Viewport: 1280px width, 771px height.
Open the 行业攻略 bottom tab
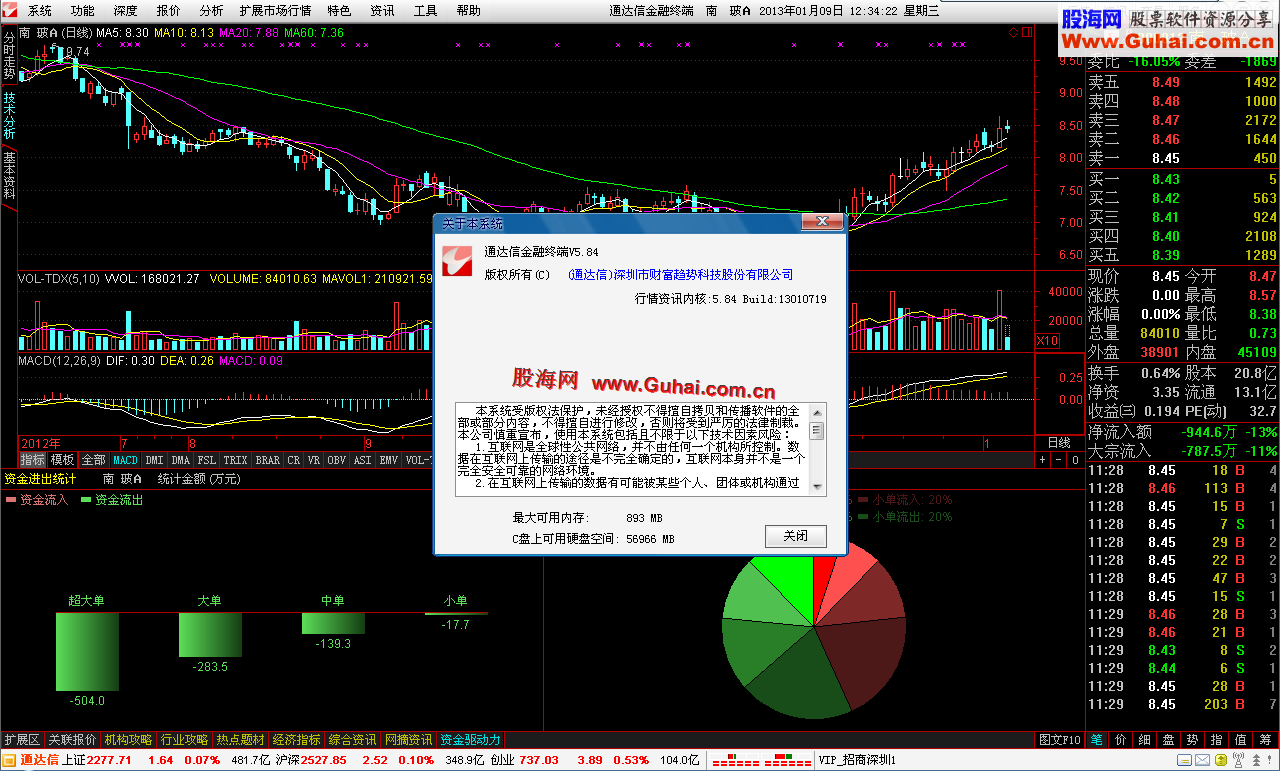pos(184,740)
